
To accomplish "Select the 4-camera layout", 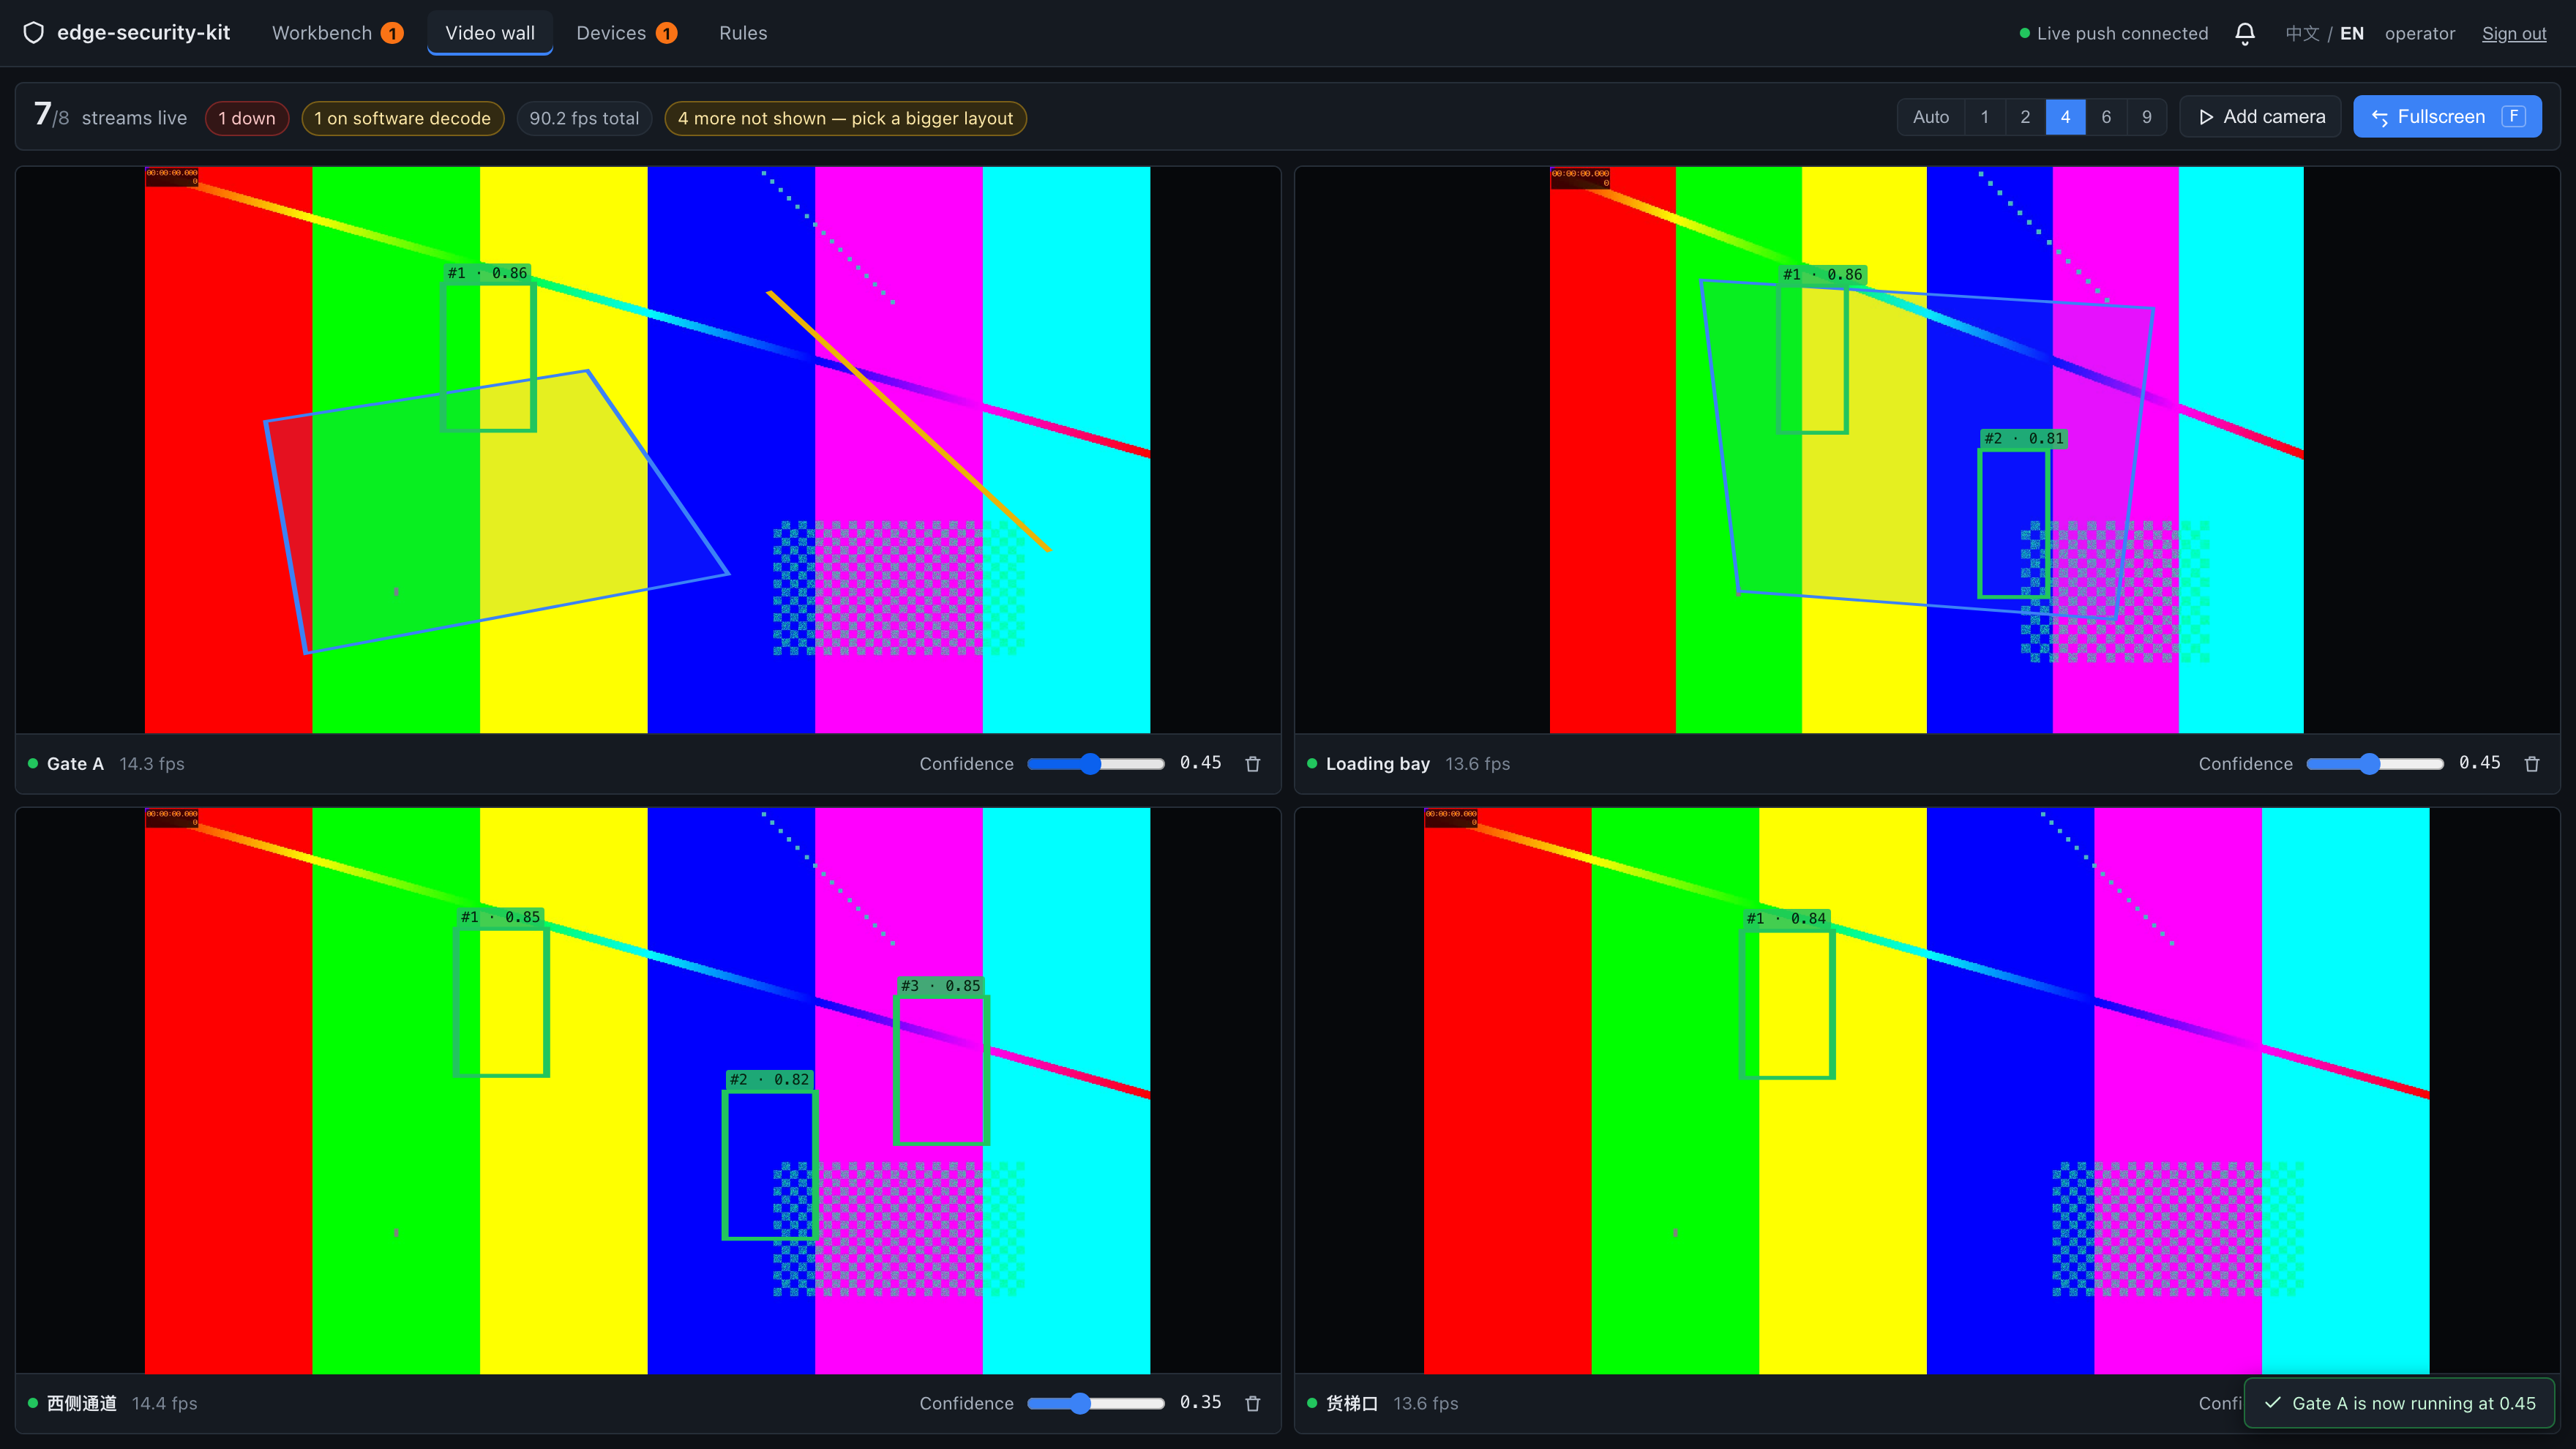I will click(2065, 117).
